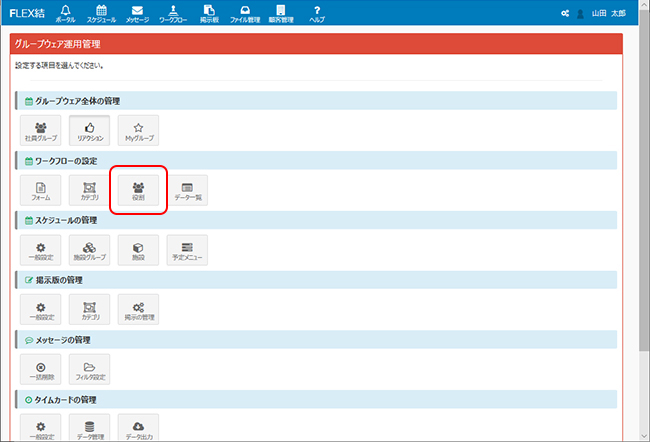Image resolution: width=650 pixels, height=442 pixels.
Task: Open 掲示板 in the top navigation
Action: click(209, 13)
